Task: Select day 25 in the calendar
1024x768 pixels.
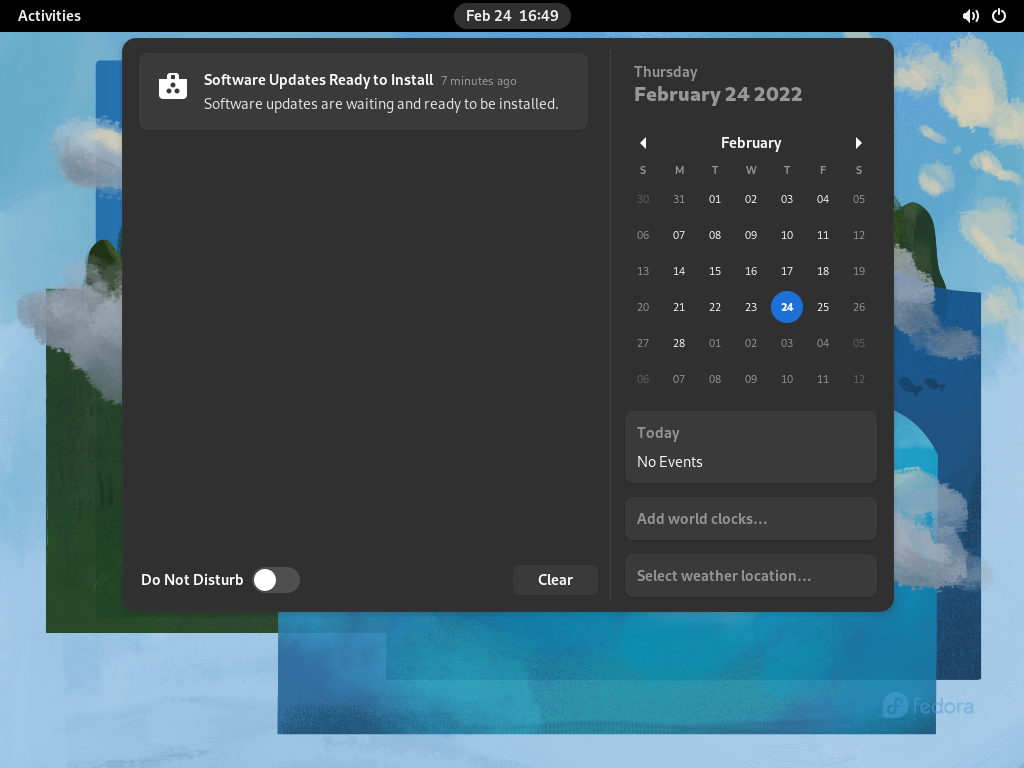Action: 823,307
